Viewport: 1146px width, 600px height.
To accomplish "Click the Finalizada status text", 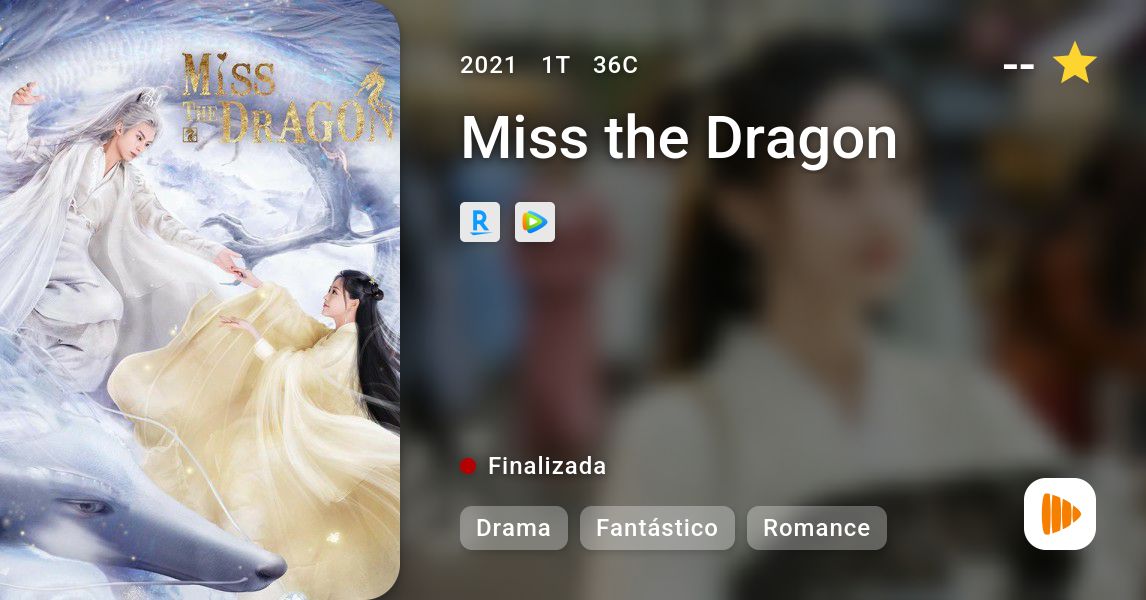I will [x=547, y=466].
